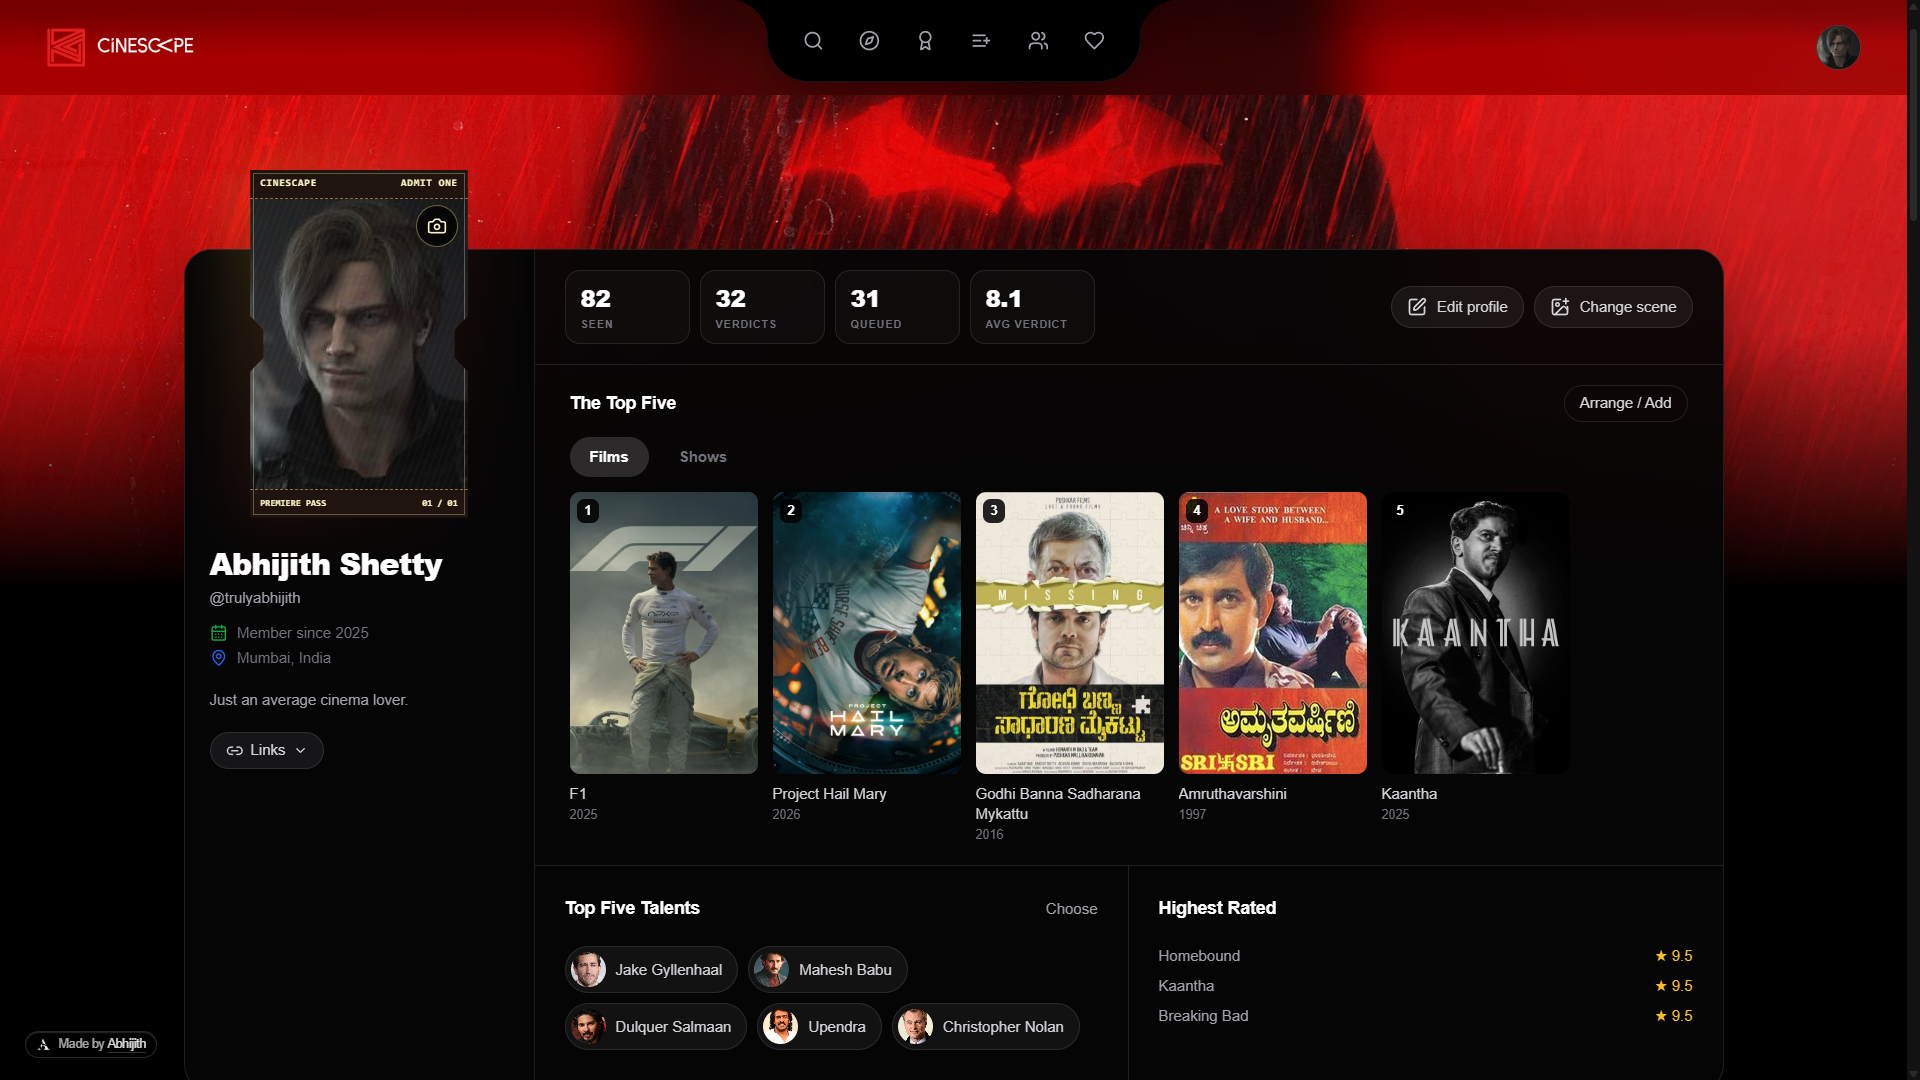Open the Amruthavarshini poster
This screenshot has height=1080, width=1920.
pos(1273,633)
